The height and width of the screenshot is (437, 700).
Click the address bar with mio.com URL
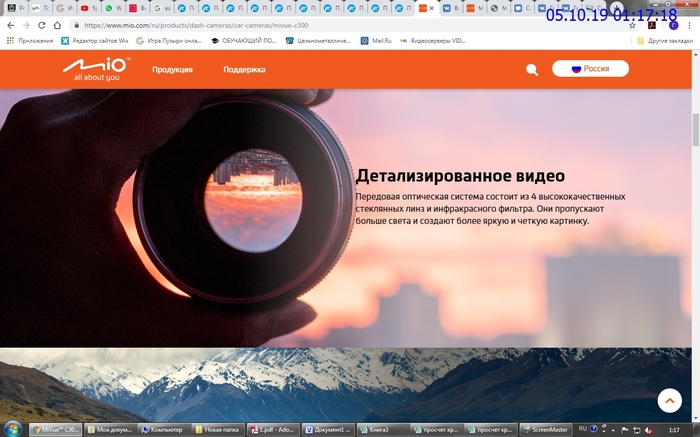coord(300,25)
